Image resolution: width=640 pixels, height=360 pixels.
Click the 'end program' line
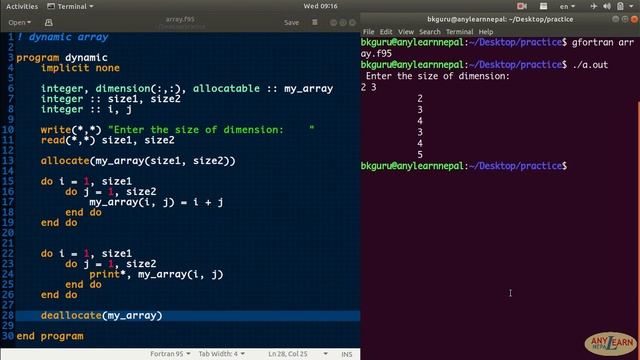coord(50,336)
